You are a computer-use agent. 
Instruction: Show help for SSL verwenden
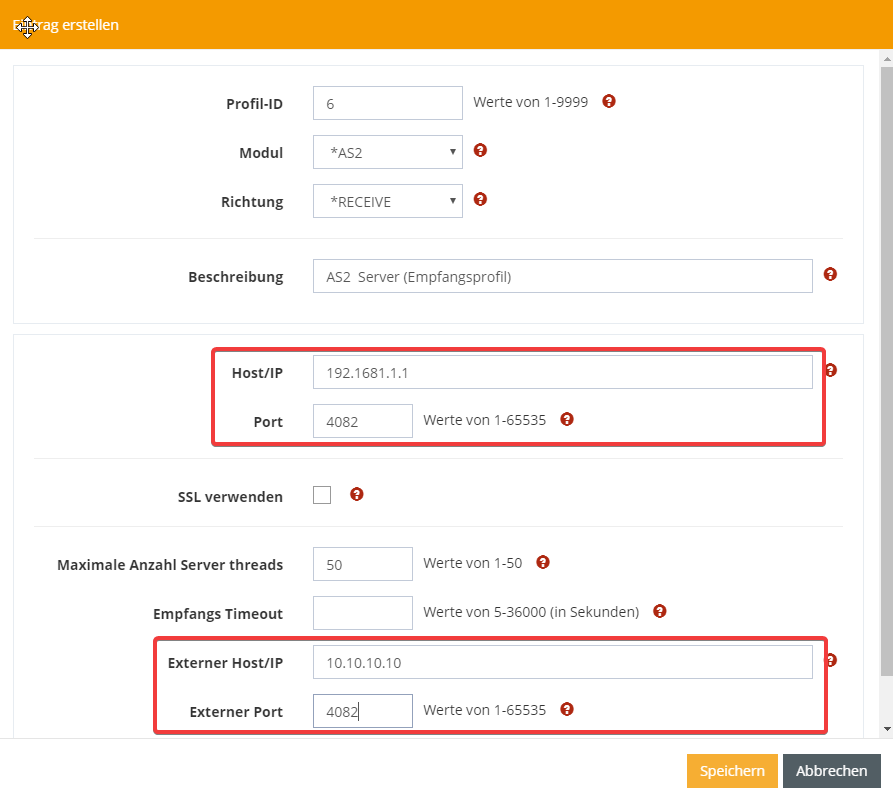[357, 494]
